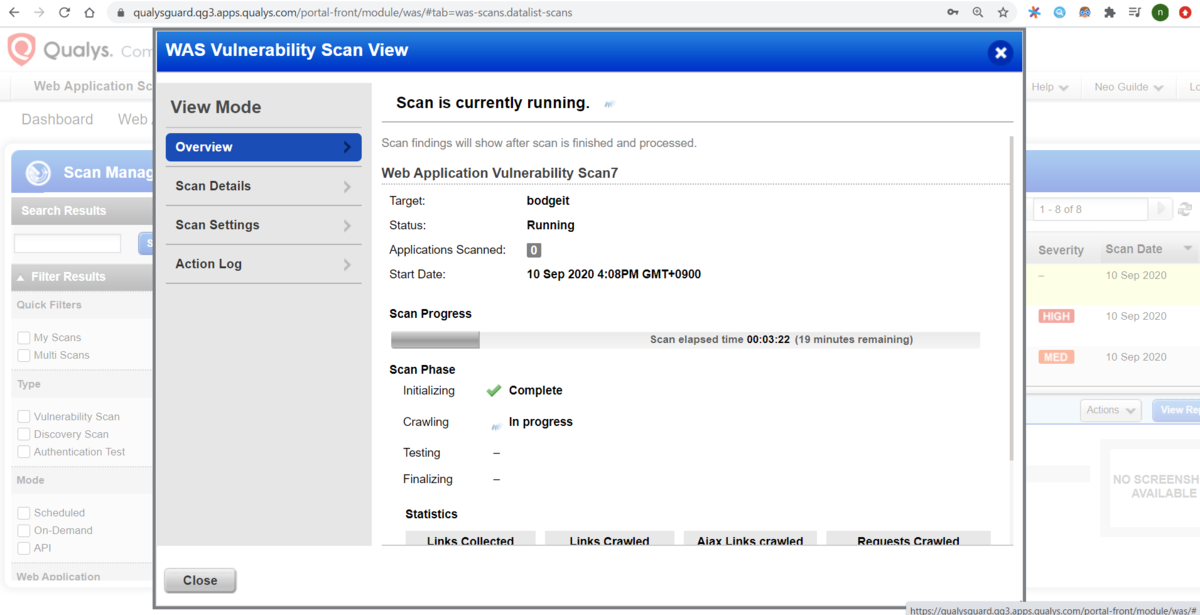Click the Crawling in-progress spinner

(x=496, y=425)
